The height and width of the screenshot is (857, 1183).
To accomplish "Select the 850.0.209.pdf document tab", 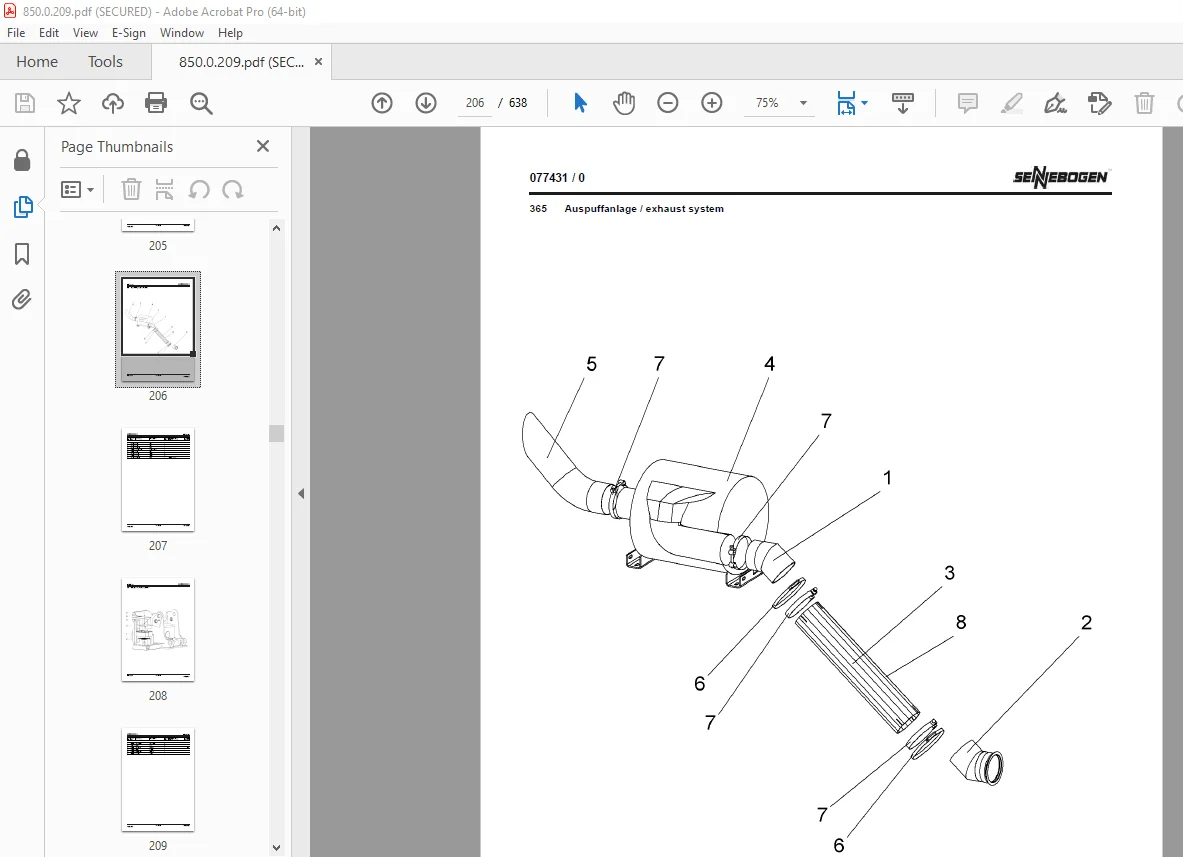I will [x=241, y=62].
